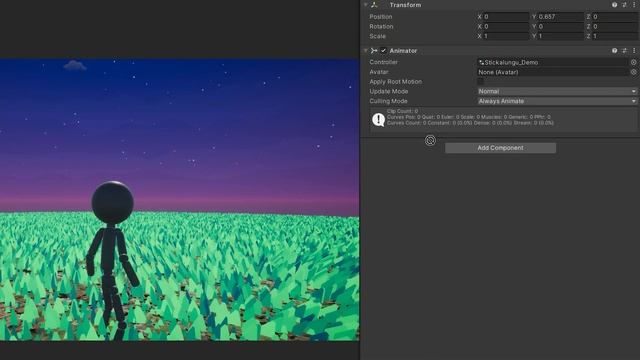Open Transform component preset selector icon

click(x=624, y=5)
